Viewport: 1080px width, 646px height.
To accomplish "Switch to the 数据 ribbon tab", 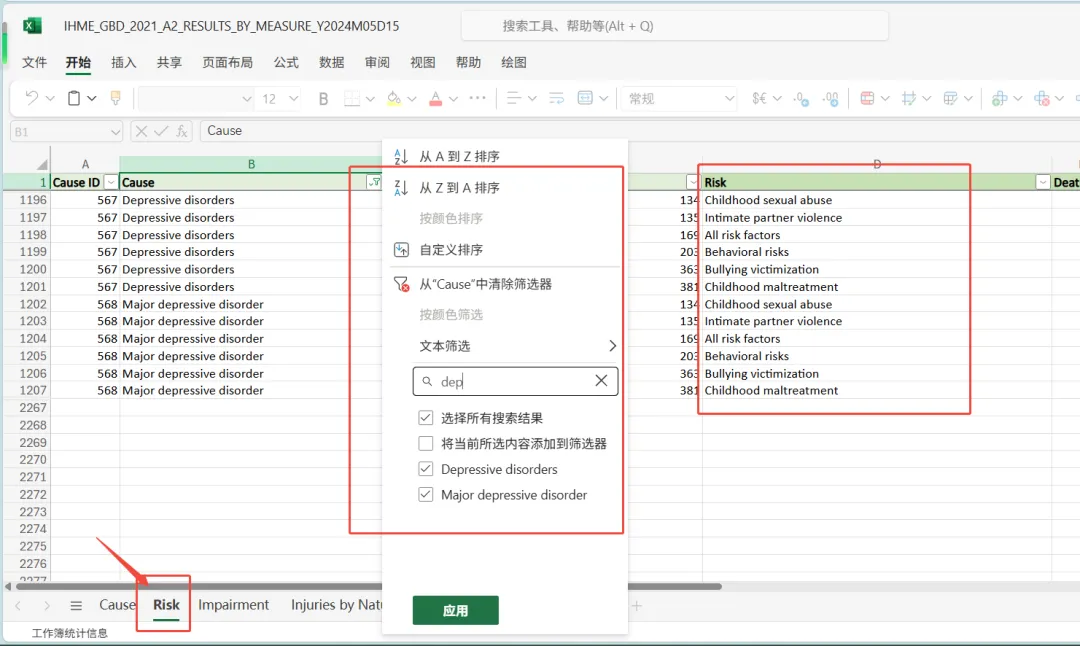I will pos(331,63).
